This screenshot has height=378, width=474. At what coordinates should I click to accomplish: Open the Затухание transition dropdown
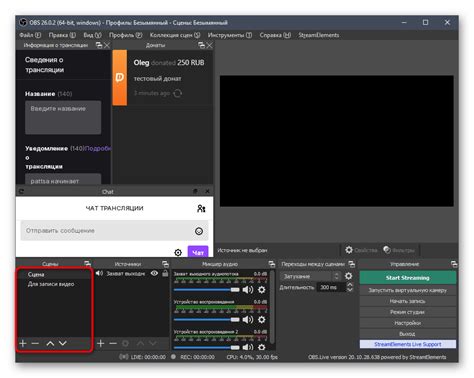coord(310,276)
